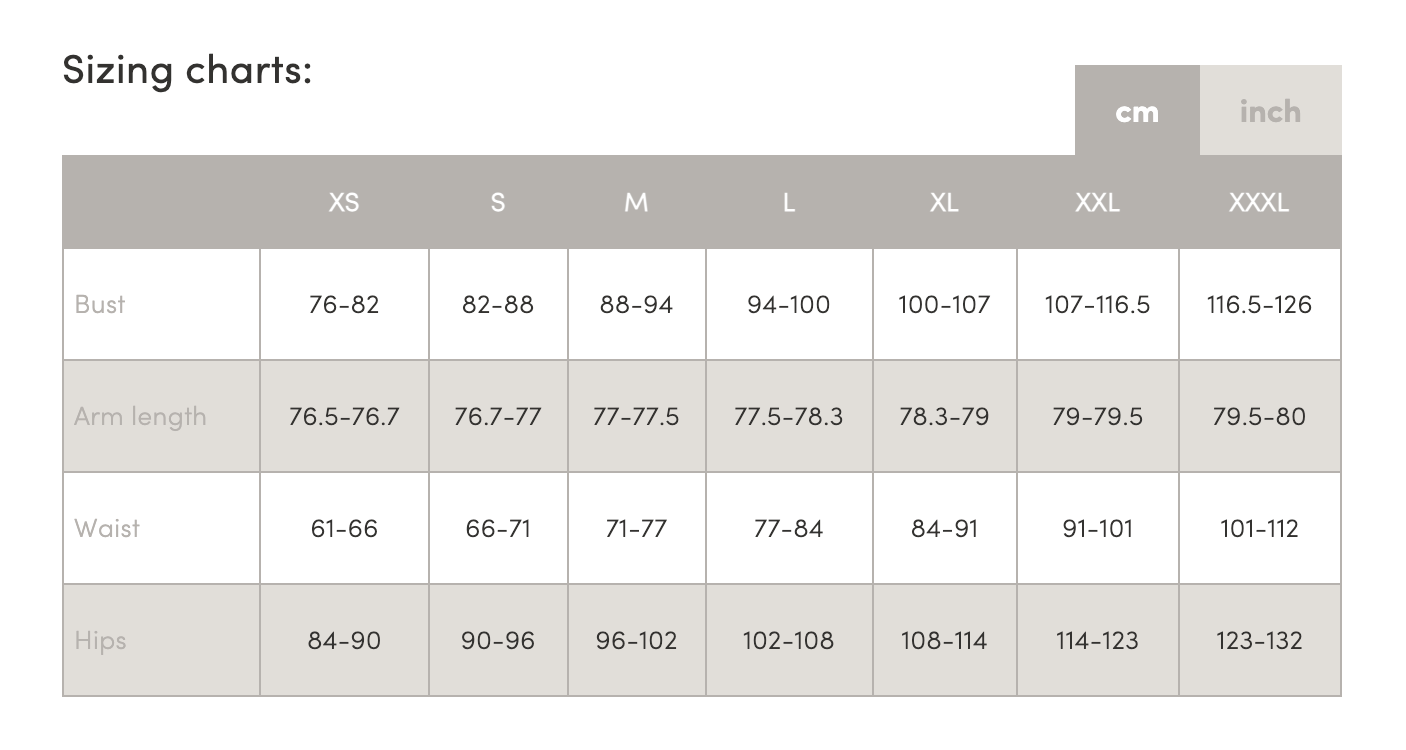Click the XS bust value 76-82
This screenshot has width=1406, height=750.
tap(344, 304)
